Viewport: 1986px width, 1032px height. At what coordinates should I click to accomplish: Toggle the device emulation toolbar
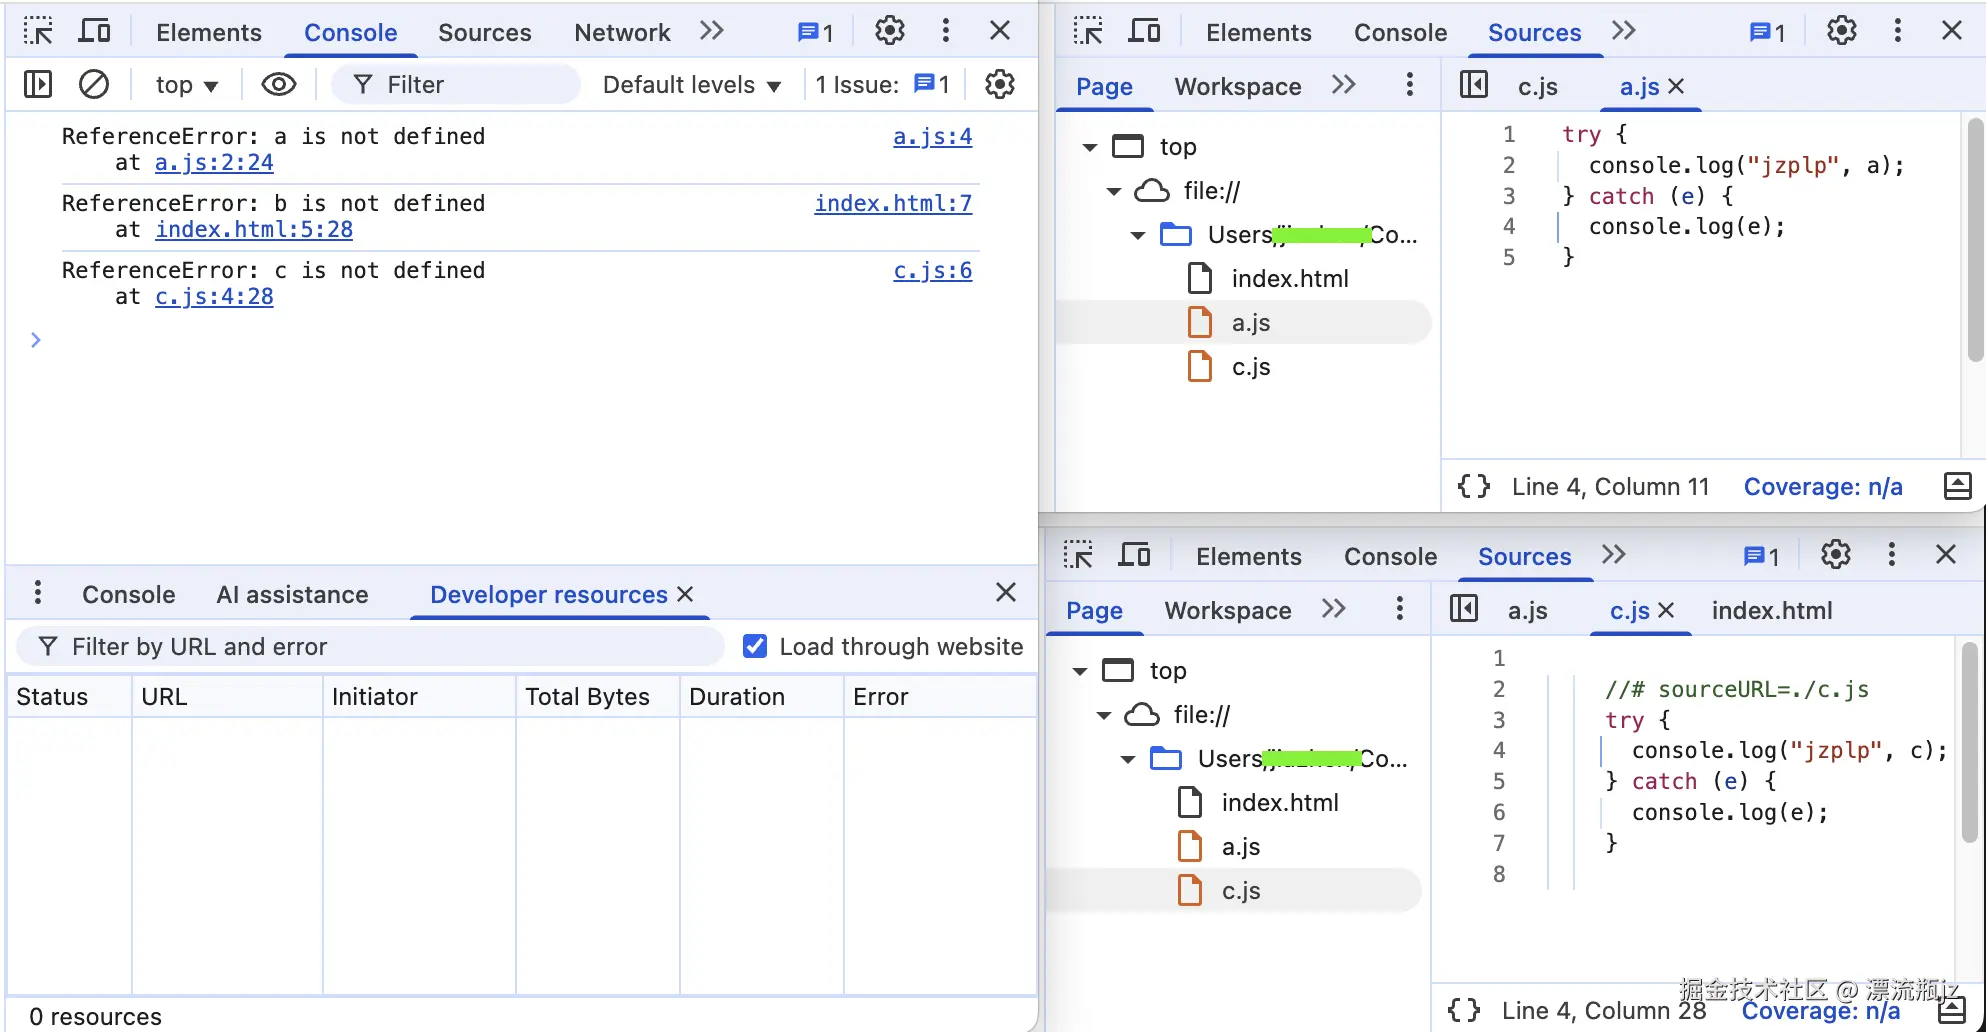tap(94, 30)
